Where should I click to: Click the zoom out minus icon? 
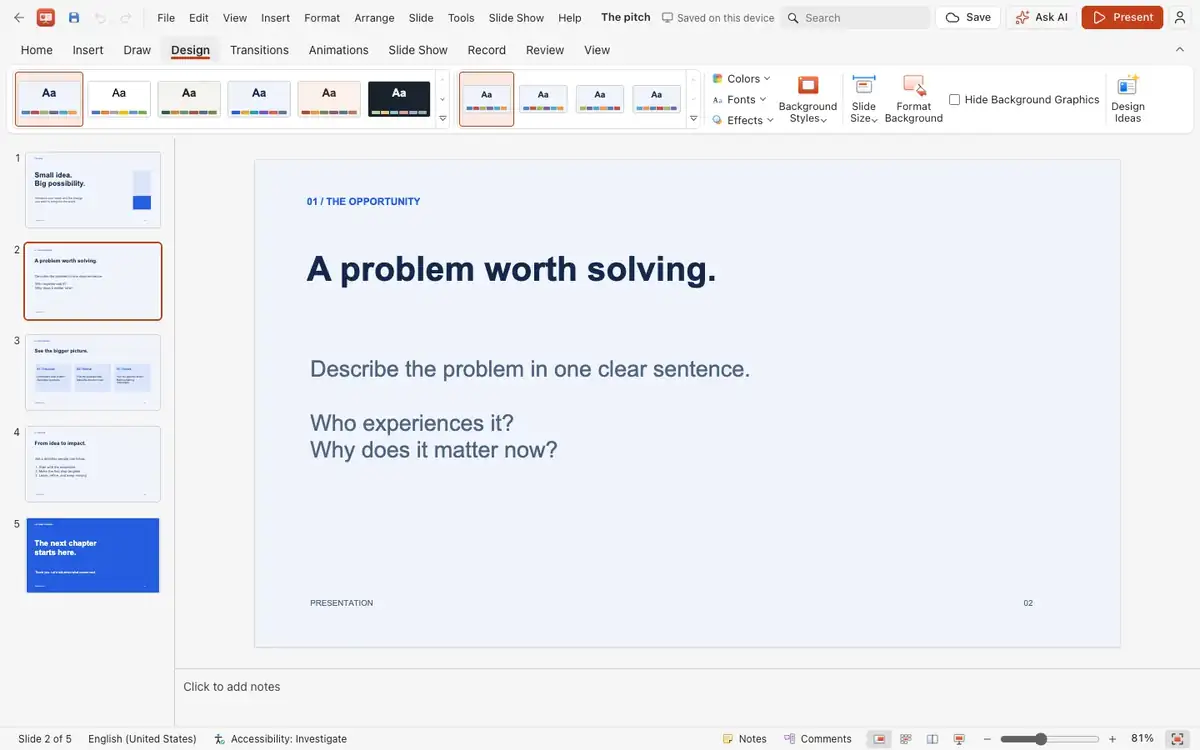click(988, 739)
